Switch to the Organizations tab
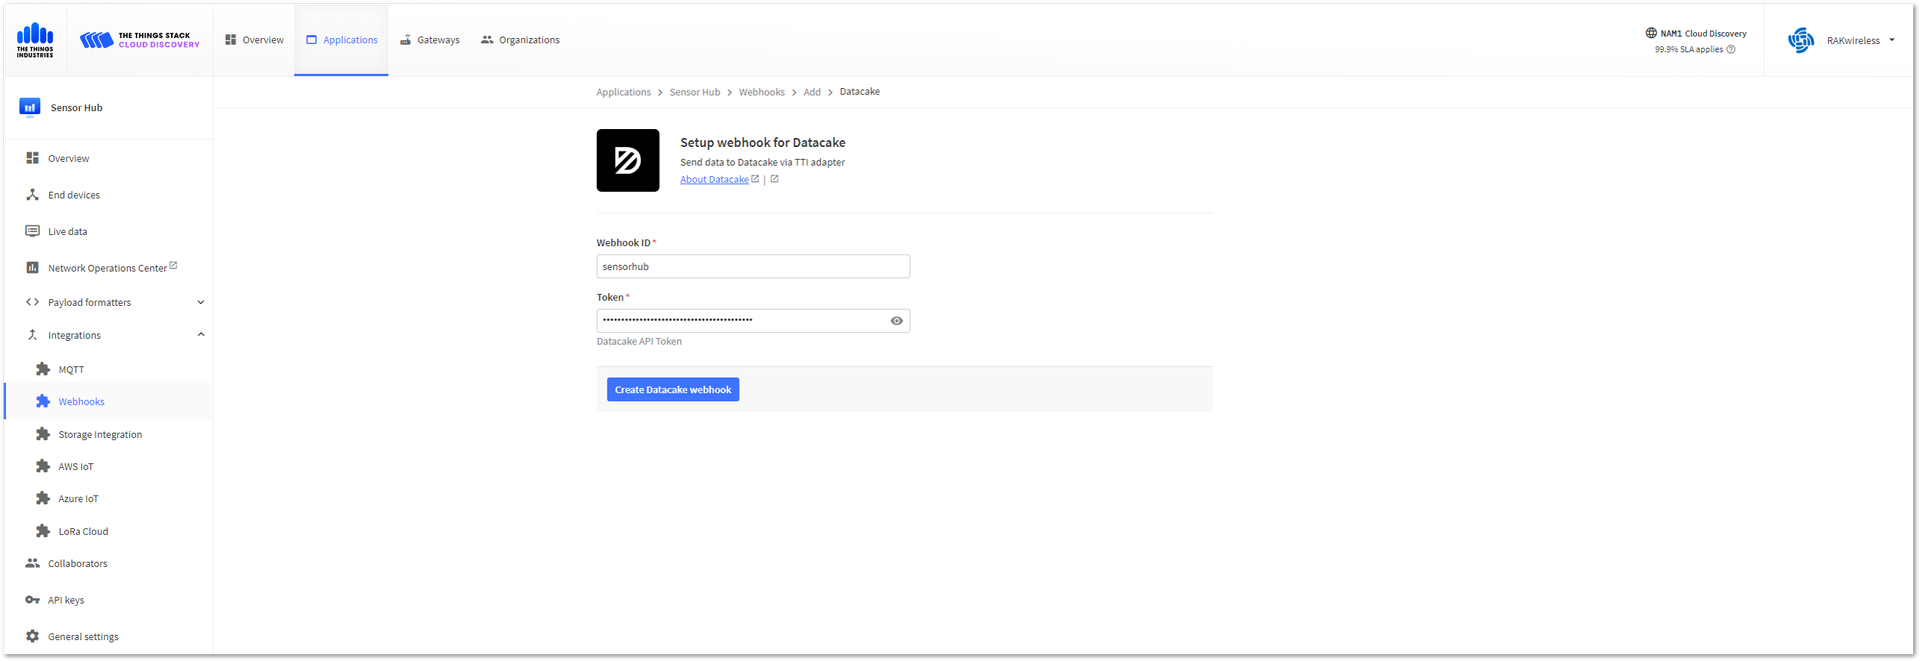Viewport: 1920px width, 661px height. [520, 40]
